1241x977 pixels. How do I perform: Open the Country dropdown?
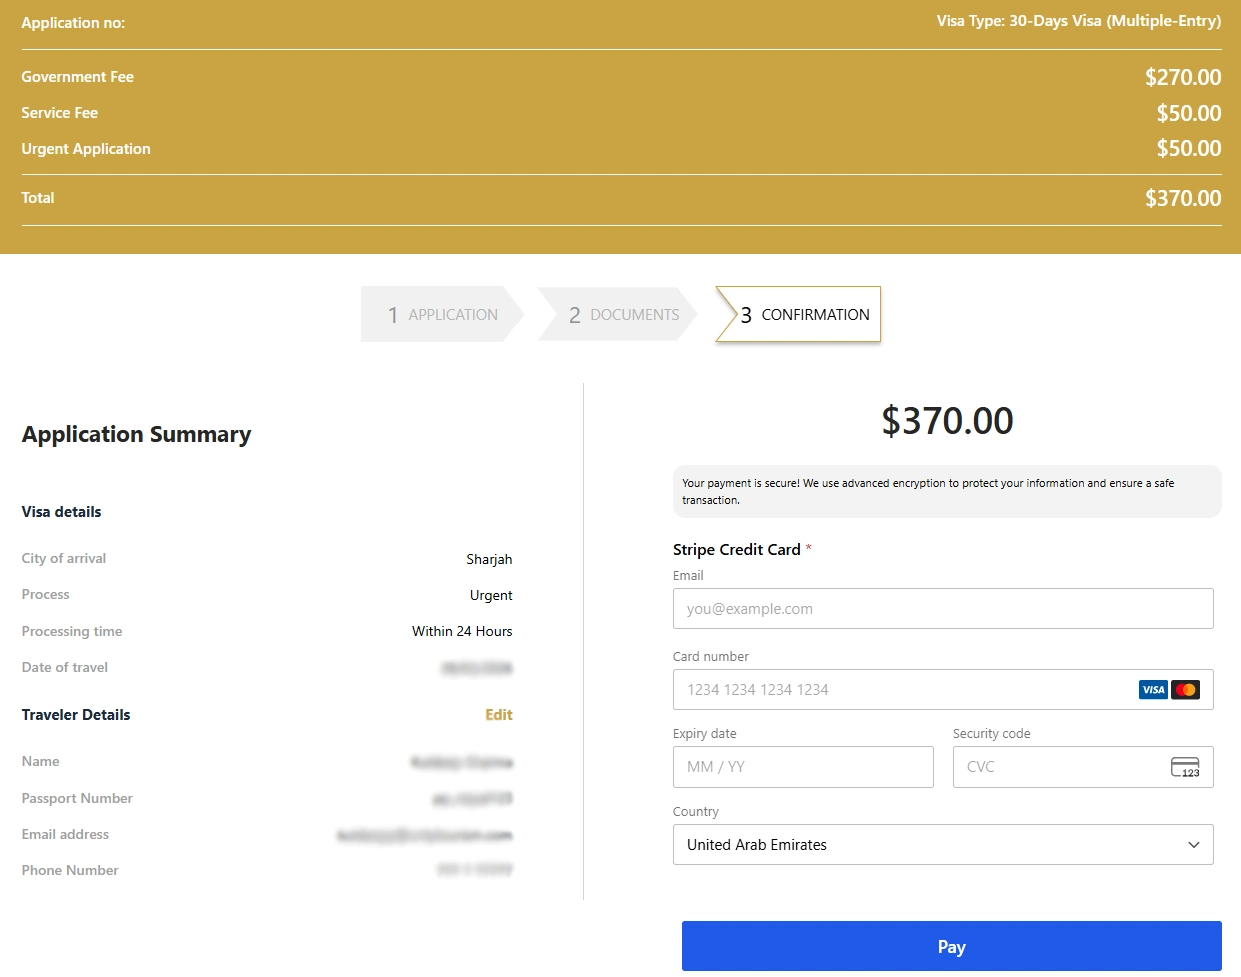tap(943, 844)
